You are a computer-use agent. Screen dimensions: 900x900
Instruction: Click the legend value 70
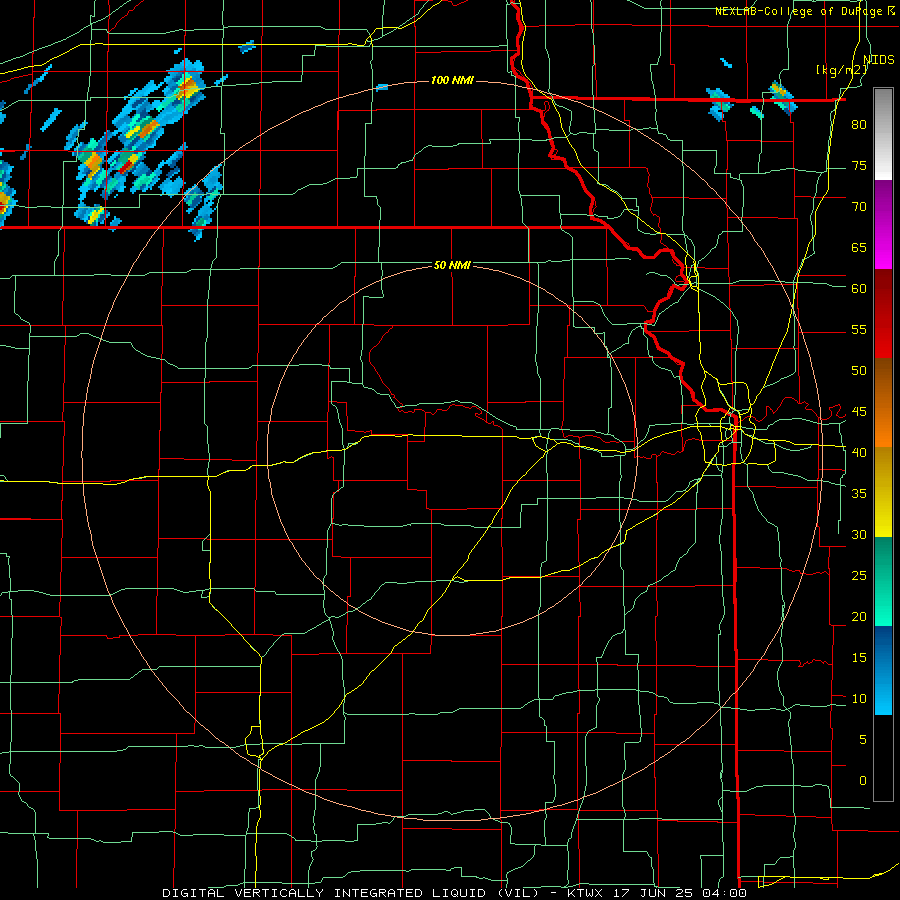859,207
